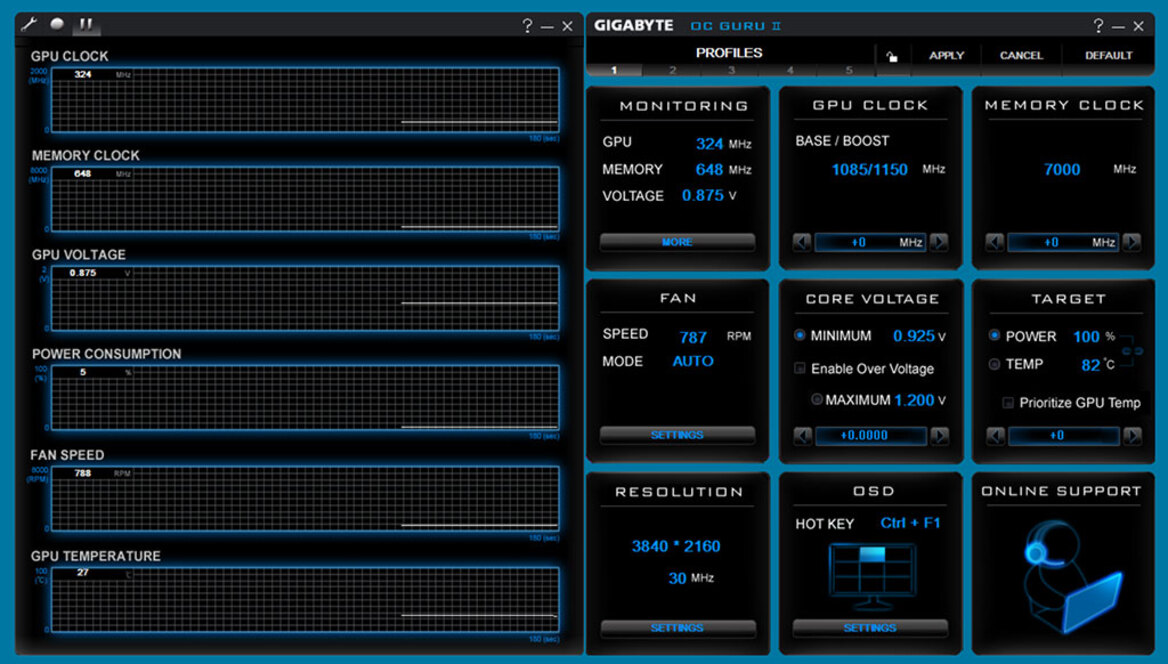Image resolution: width=1168 pixels, height=664 pixels.
Task: Click the MEMORY CLOCK graph area
Action: point(305,199)
